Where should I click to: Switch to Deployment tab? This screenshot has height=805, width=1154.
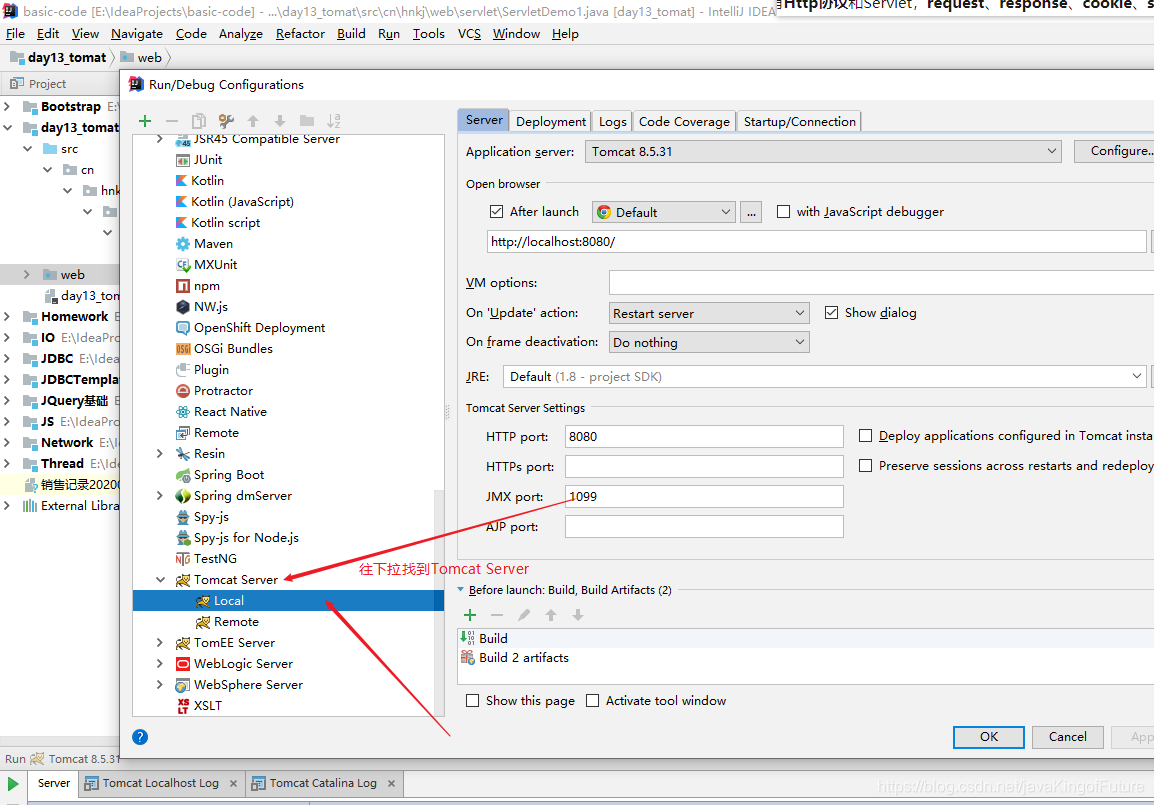tap(551, 121)
